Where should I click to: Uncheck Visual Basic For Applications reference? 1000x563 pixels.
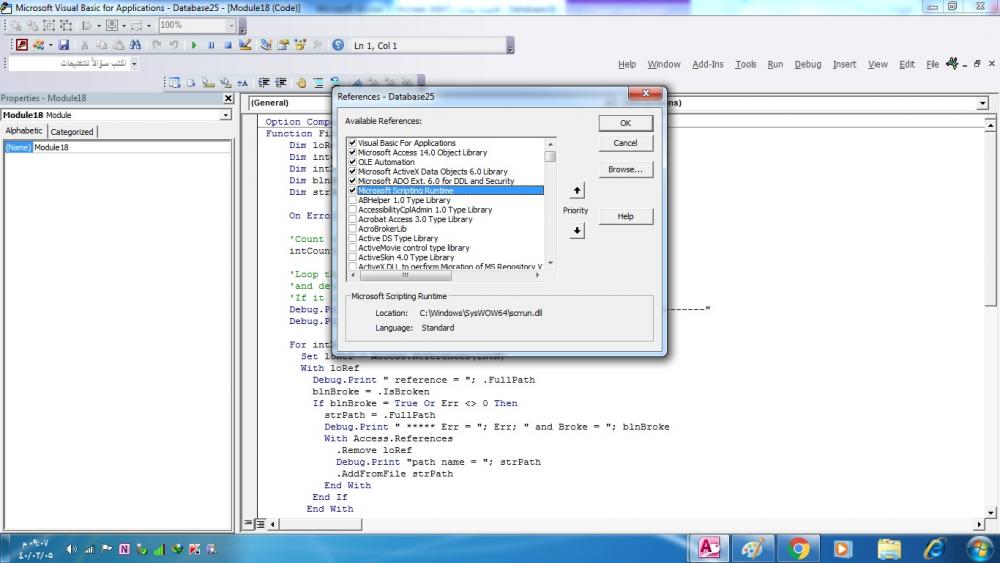tap(352, 143)
